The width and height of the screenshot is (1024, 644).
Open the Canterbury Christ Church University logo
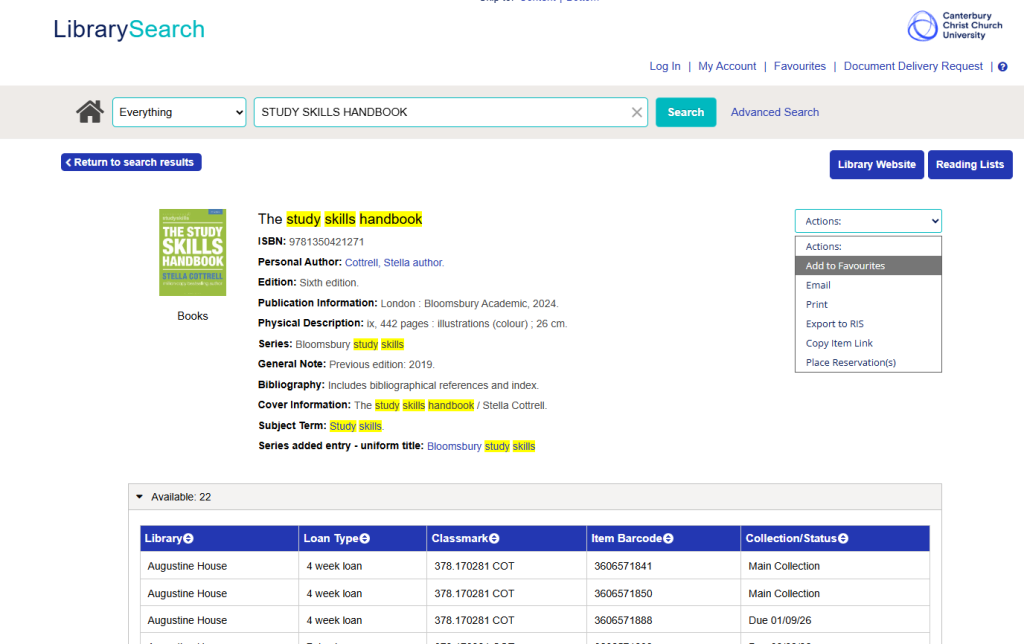click(x=955, y=25)
